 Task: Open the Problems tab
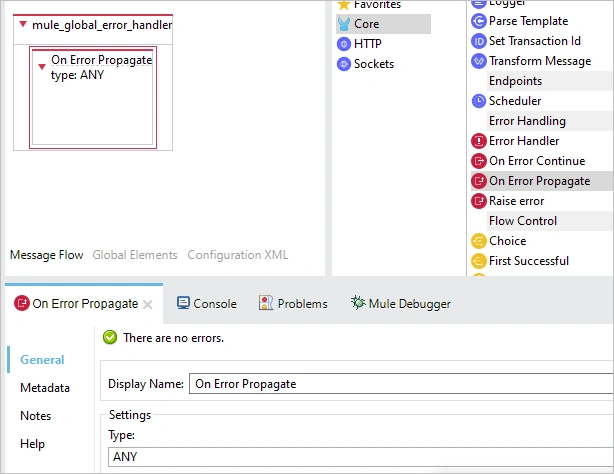coord(293,304)
